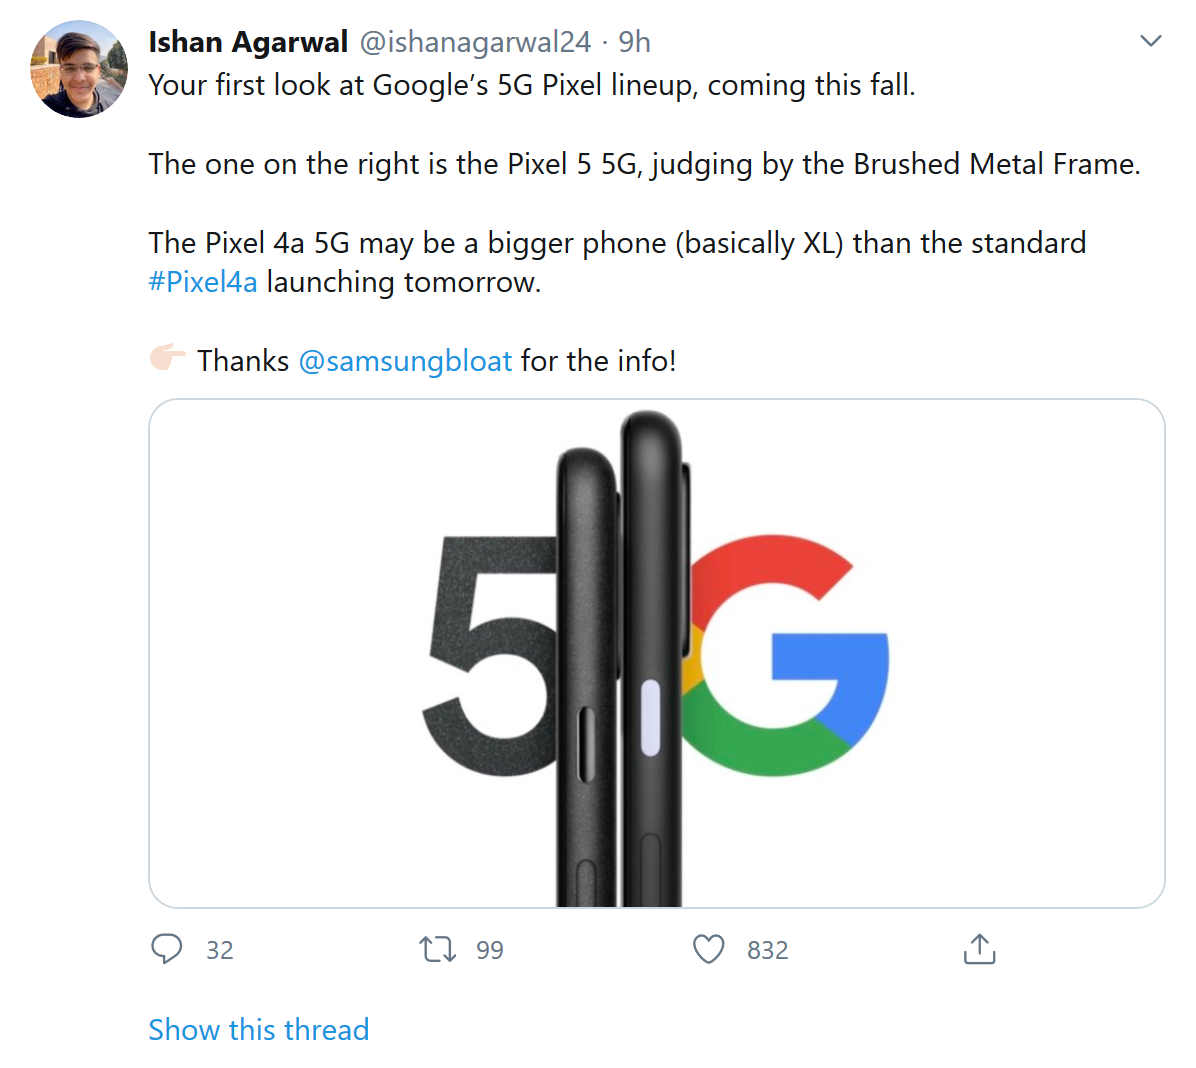Like the tweet with the heart icon
The width and height of the screenshot is (1196, 1068).
pos(709,949)
